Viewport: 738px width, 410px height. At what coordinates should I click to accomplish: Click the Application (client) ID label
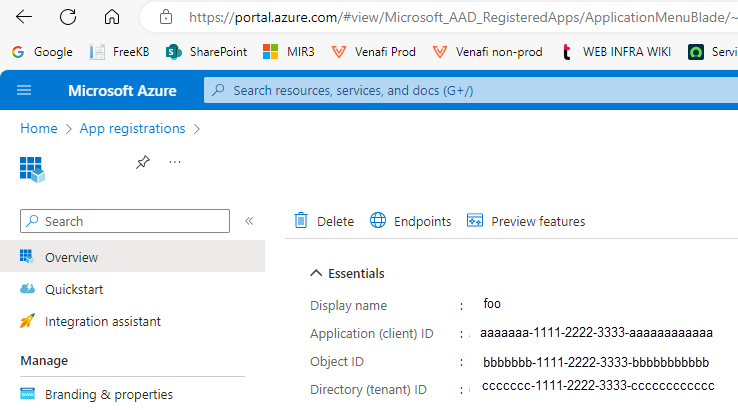(372, 334)
